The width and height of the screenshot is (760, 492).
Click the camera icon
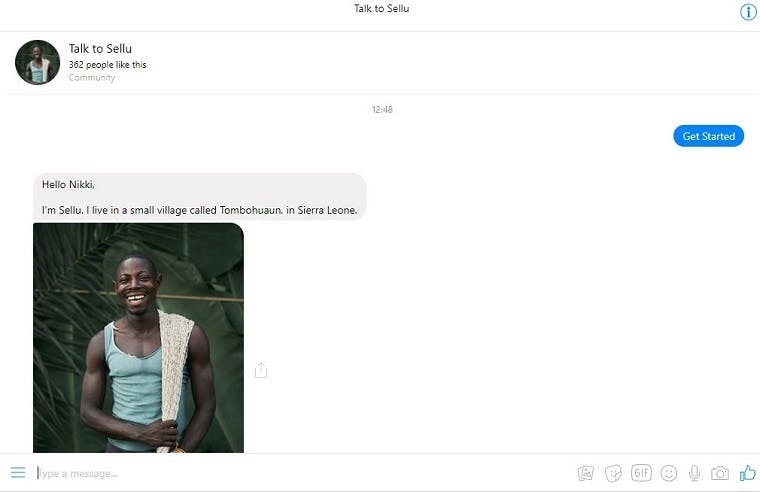[x=720, y=473]
